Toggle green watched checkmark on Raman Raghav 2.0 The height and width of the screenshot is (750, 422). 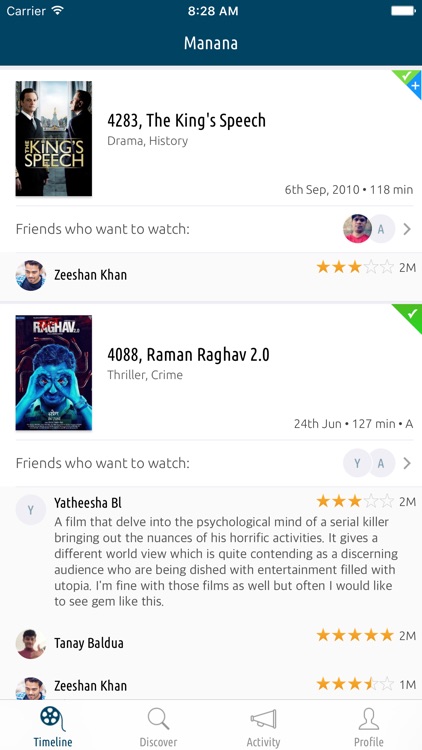click(x=410, y=315)
